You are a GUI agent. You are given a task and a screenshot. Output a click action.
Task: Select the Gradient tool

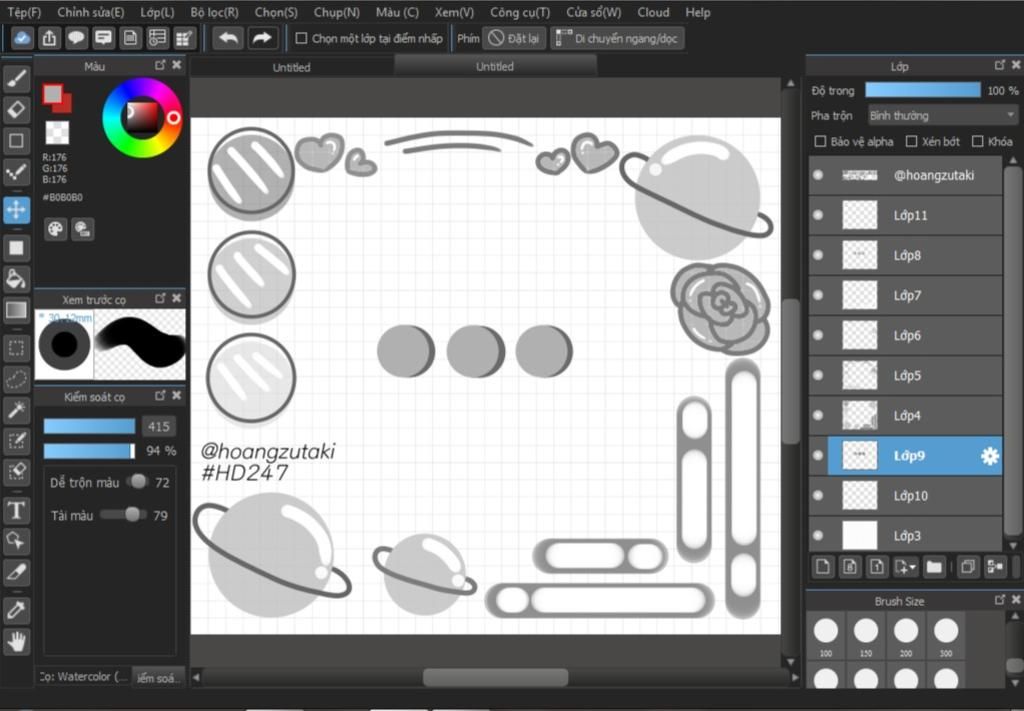click(16, 309)
